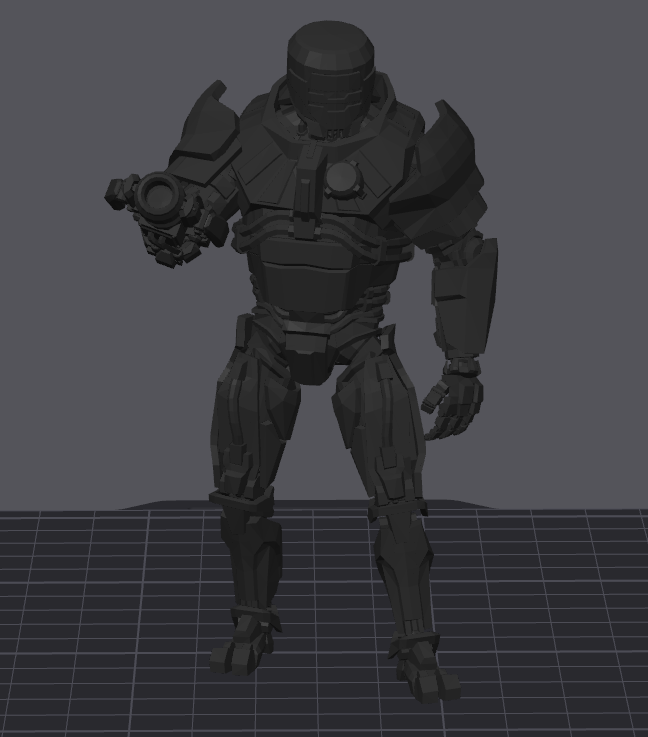Click the rectangular forearm armor plate

pos(465,299)
